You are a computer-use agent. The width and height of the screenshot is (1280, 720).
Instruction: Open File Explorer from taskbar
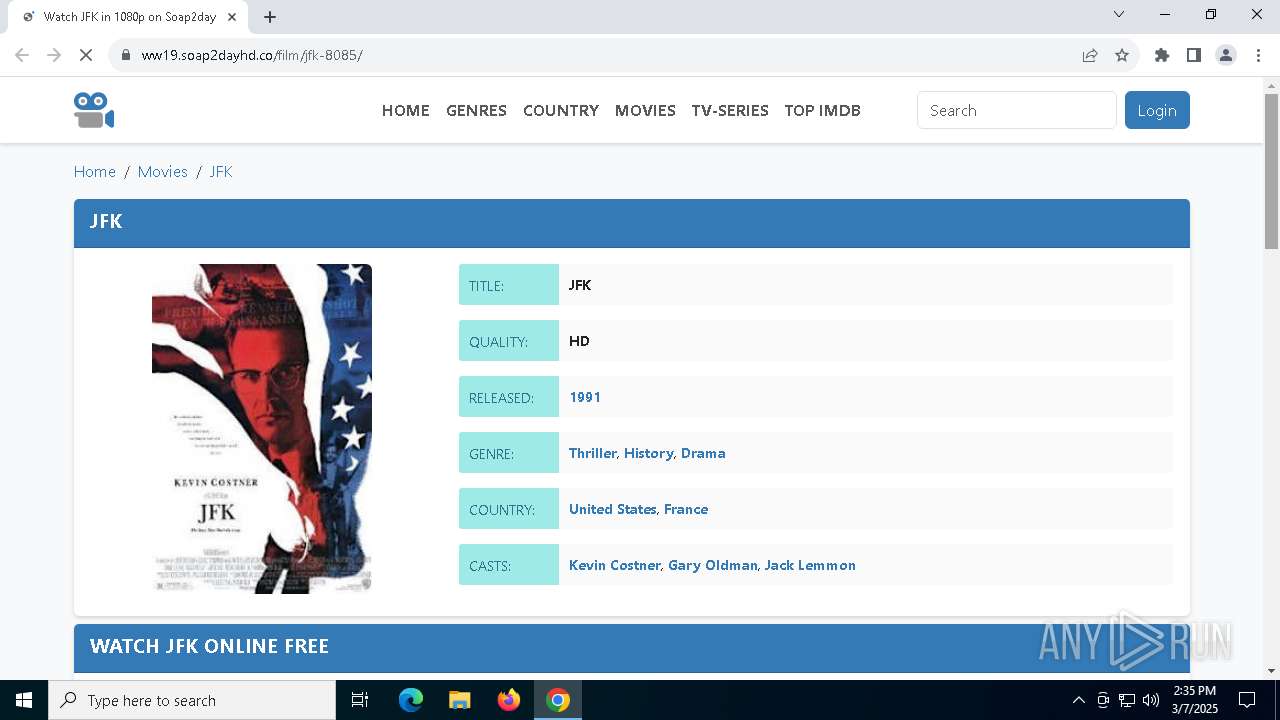pos(459,700)
